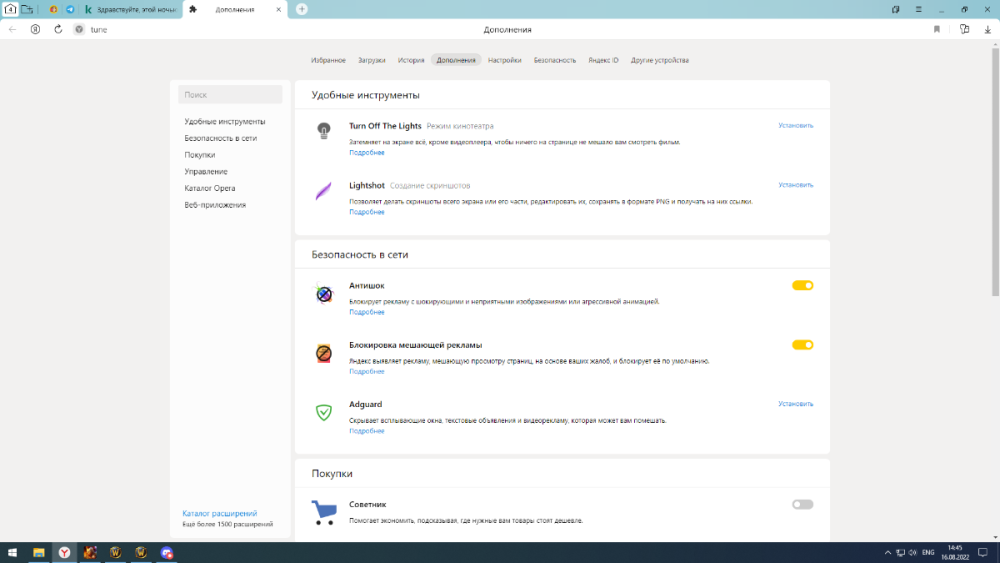Click the Yandex Browser taskbar icon
This screenshot has width=1000, height=563.
64,553
